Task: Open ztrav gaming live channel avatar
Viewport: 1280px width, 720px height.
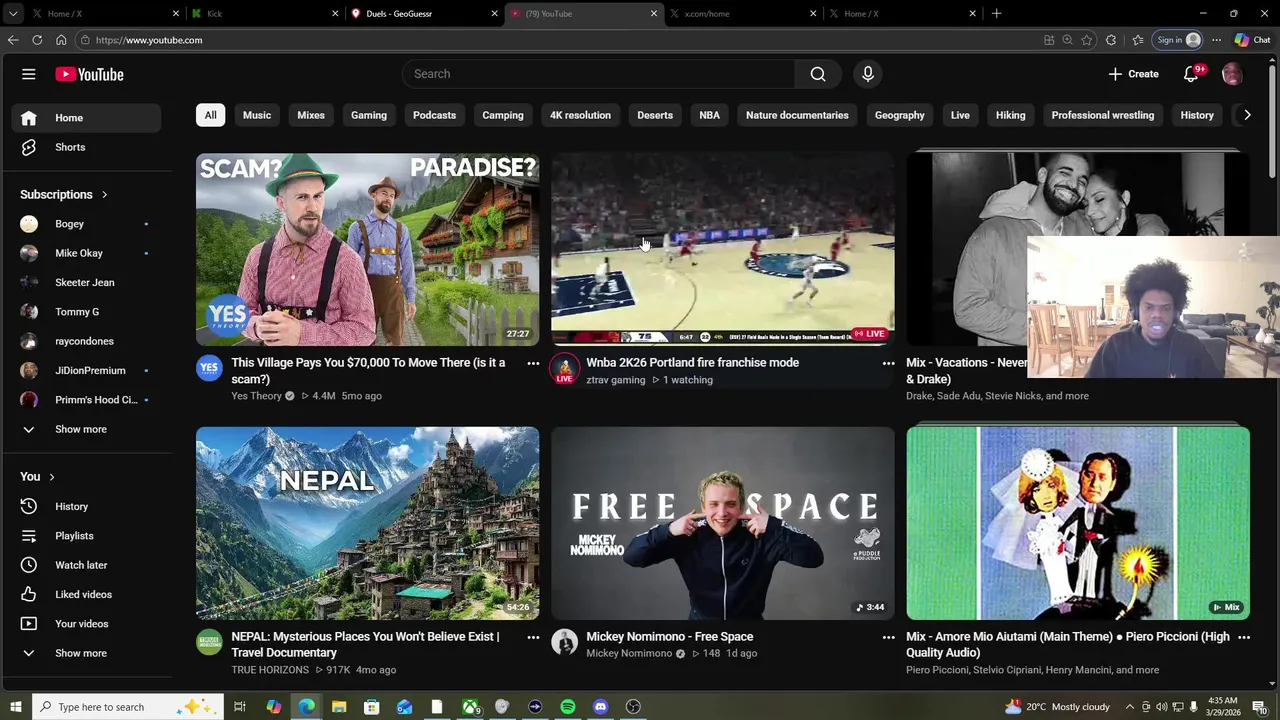Action: coord(564,368)
